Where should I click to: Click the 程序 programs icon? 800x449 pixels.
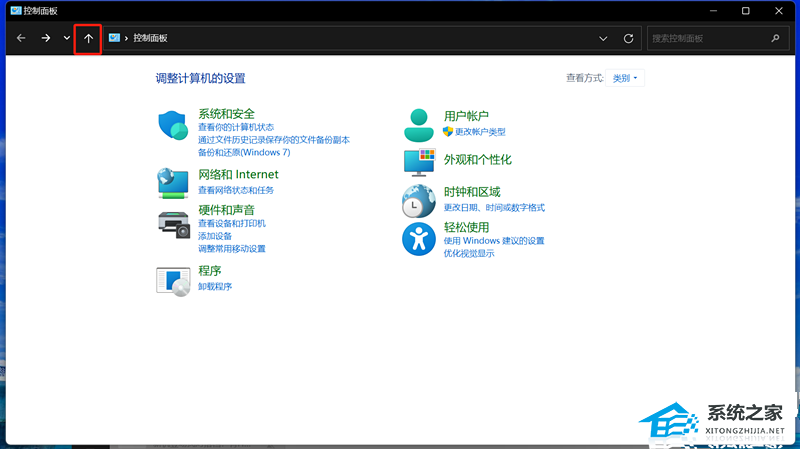173,281
